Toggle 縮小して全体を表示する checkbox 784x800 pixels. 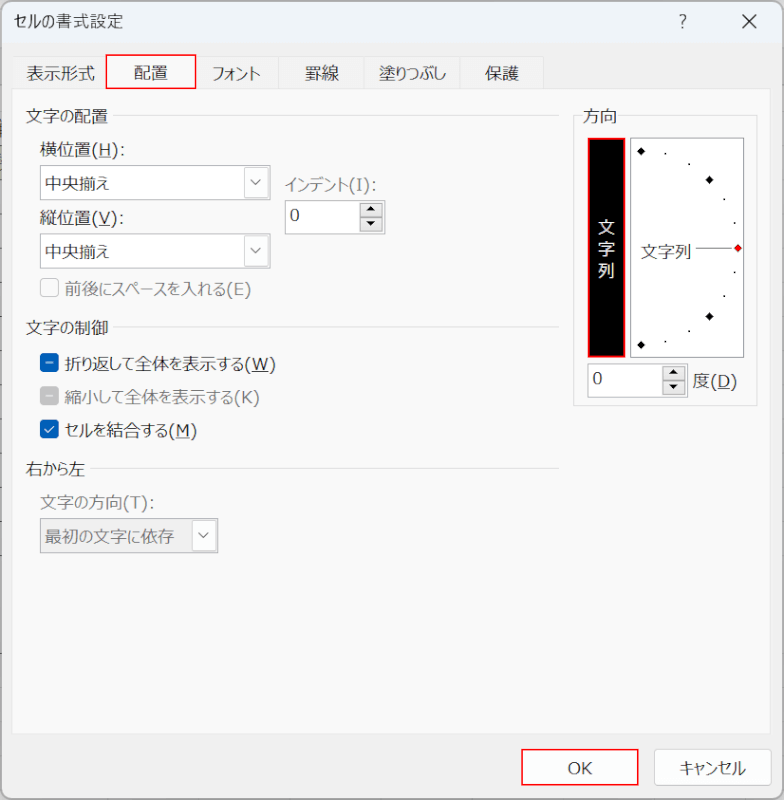pyautogui.click(x=50, y=397)
